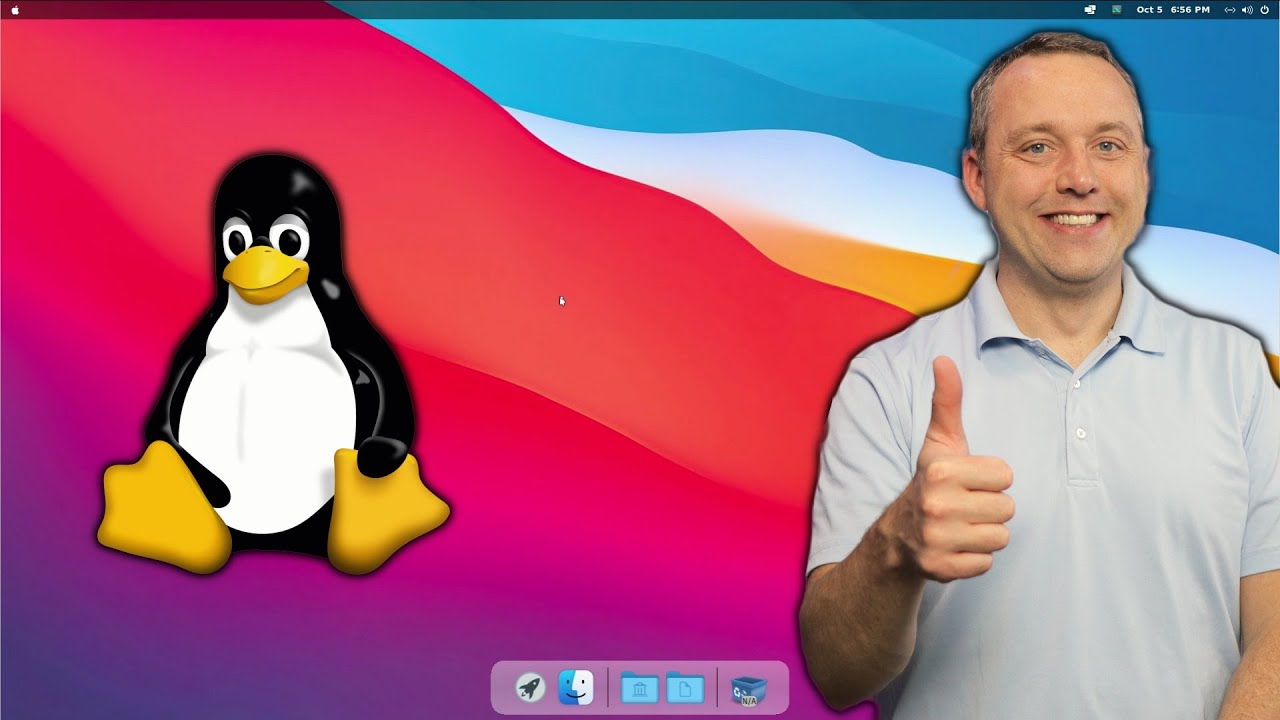
Task: Open the Apple logo menu
Action: [x=15, y=9]
